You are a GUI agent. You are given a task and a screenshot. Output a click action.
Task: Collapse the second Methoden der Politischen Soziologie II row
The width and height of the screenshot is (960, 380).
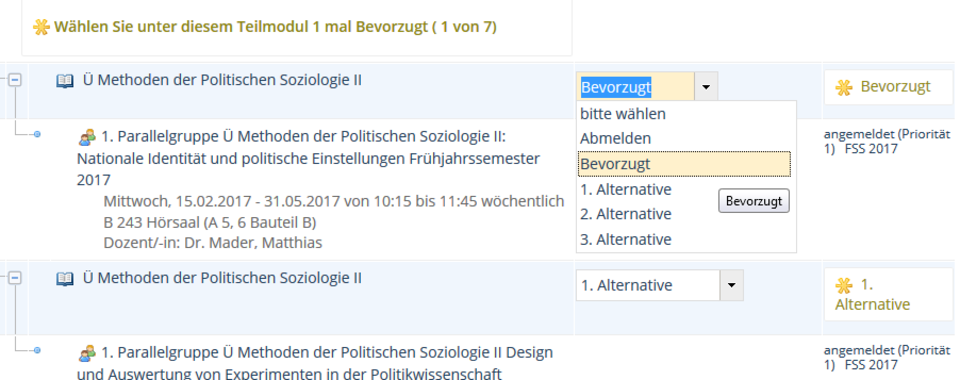click(15, 278)
